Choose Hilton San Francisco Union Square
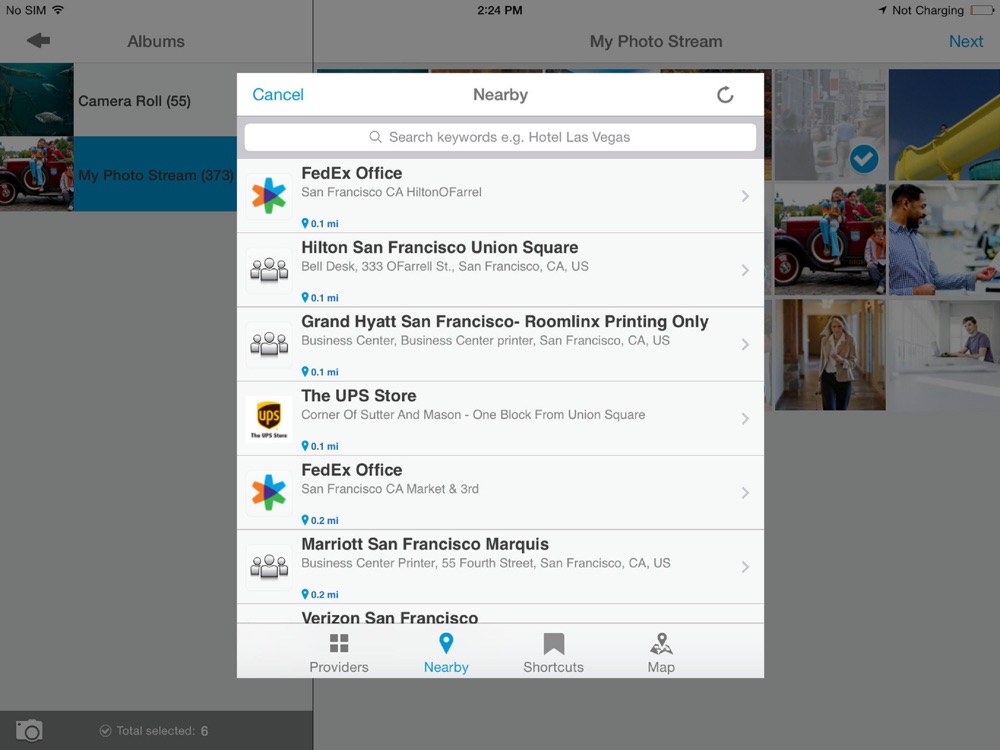The image size is (1000, 750). (500, 270)
